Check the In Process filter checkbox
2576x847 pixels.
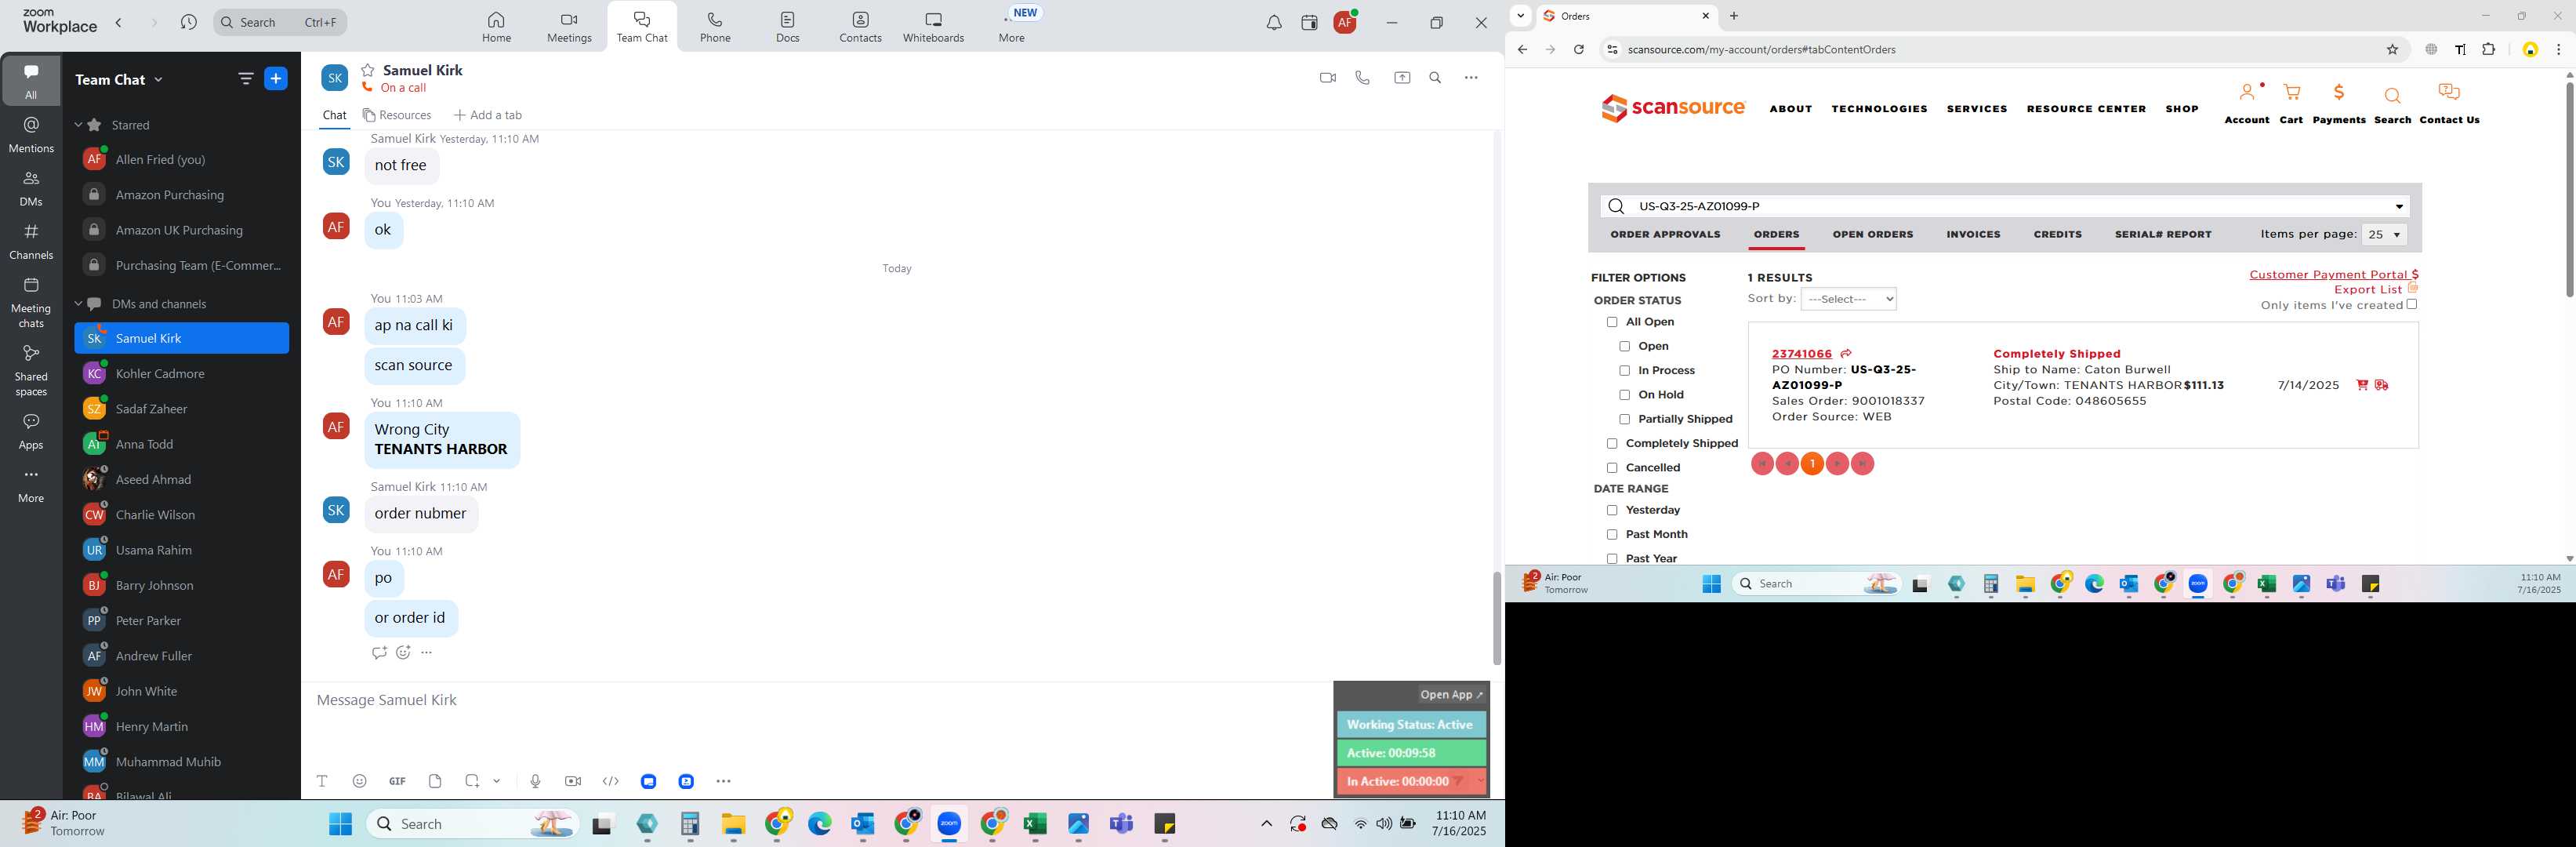pyautogui.click(x=1624, y=371)
